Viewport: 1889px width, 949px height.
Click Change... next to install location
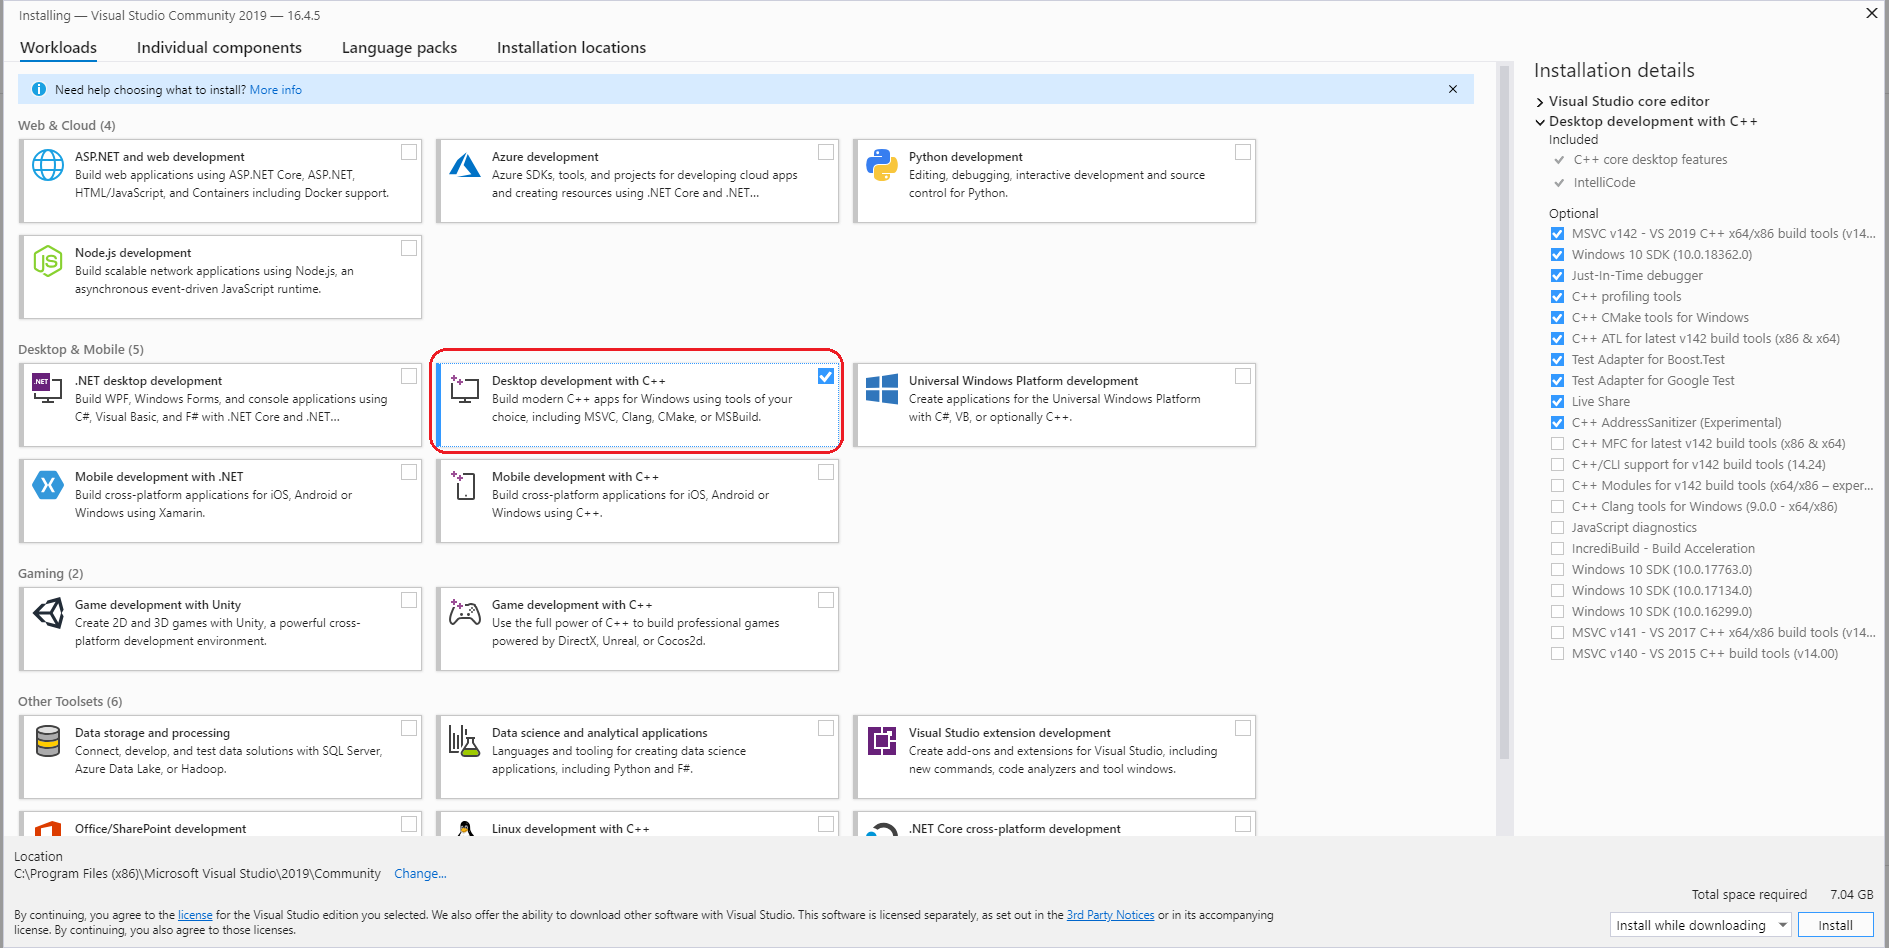(x=420, y=874)
